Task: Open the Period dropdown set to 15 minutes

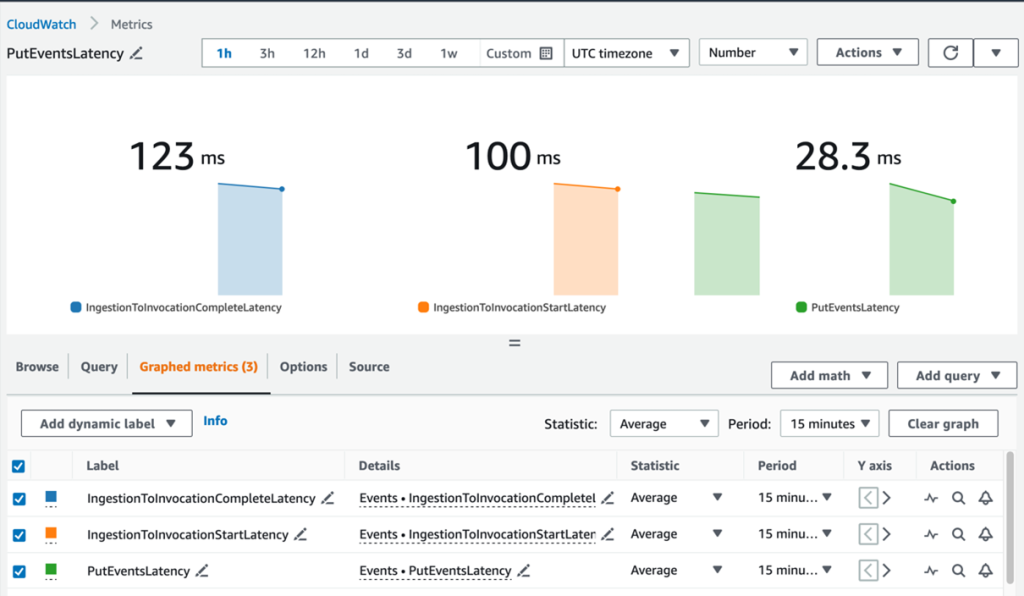Action: pos(829,423)
